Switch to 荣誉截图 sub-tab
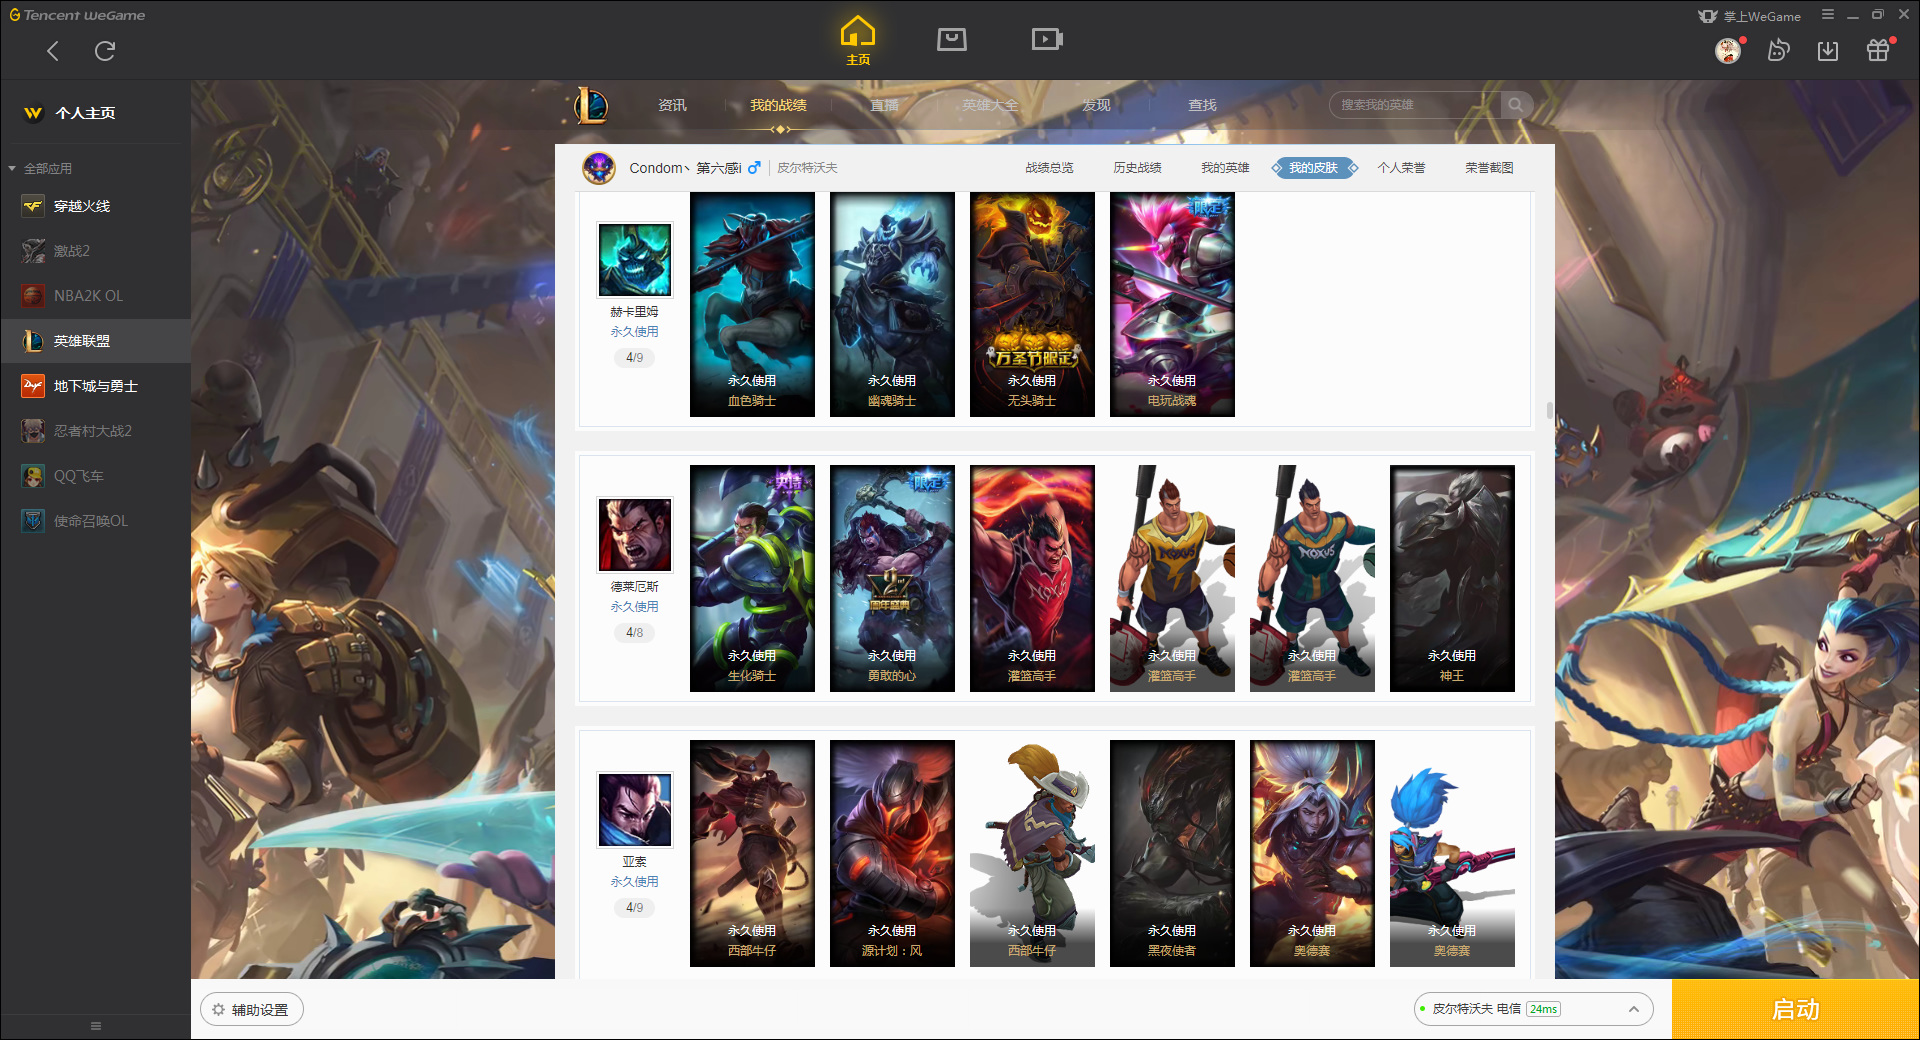Image resolution: width=1920 pixels, height=1040 pixels. coord(1489,168)
